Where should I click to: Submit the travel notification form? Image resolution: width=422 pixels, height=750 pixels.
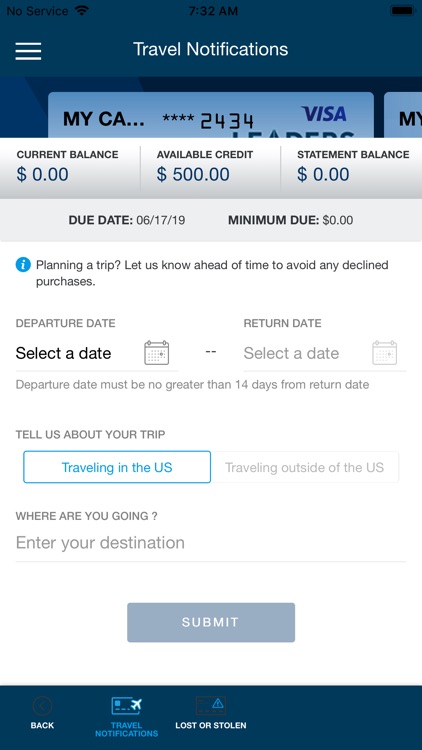coord(211,622)
